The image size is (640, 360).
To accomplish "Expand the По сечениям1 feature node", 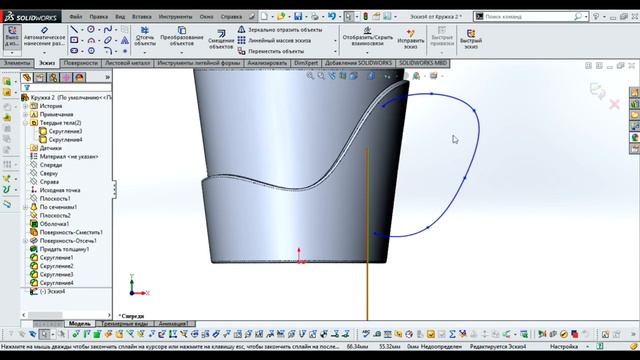I will coord(25,207).
